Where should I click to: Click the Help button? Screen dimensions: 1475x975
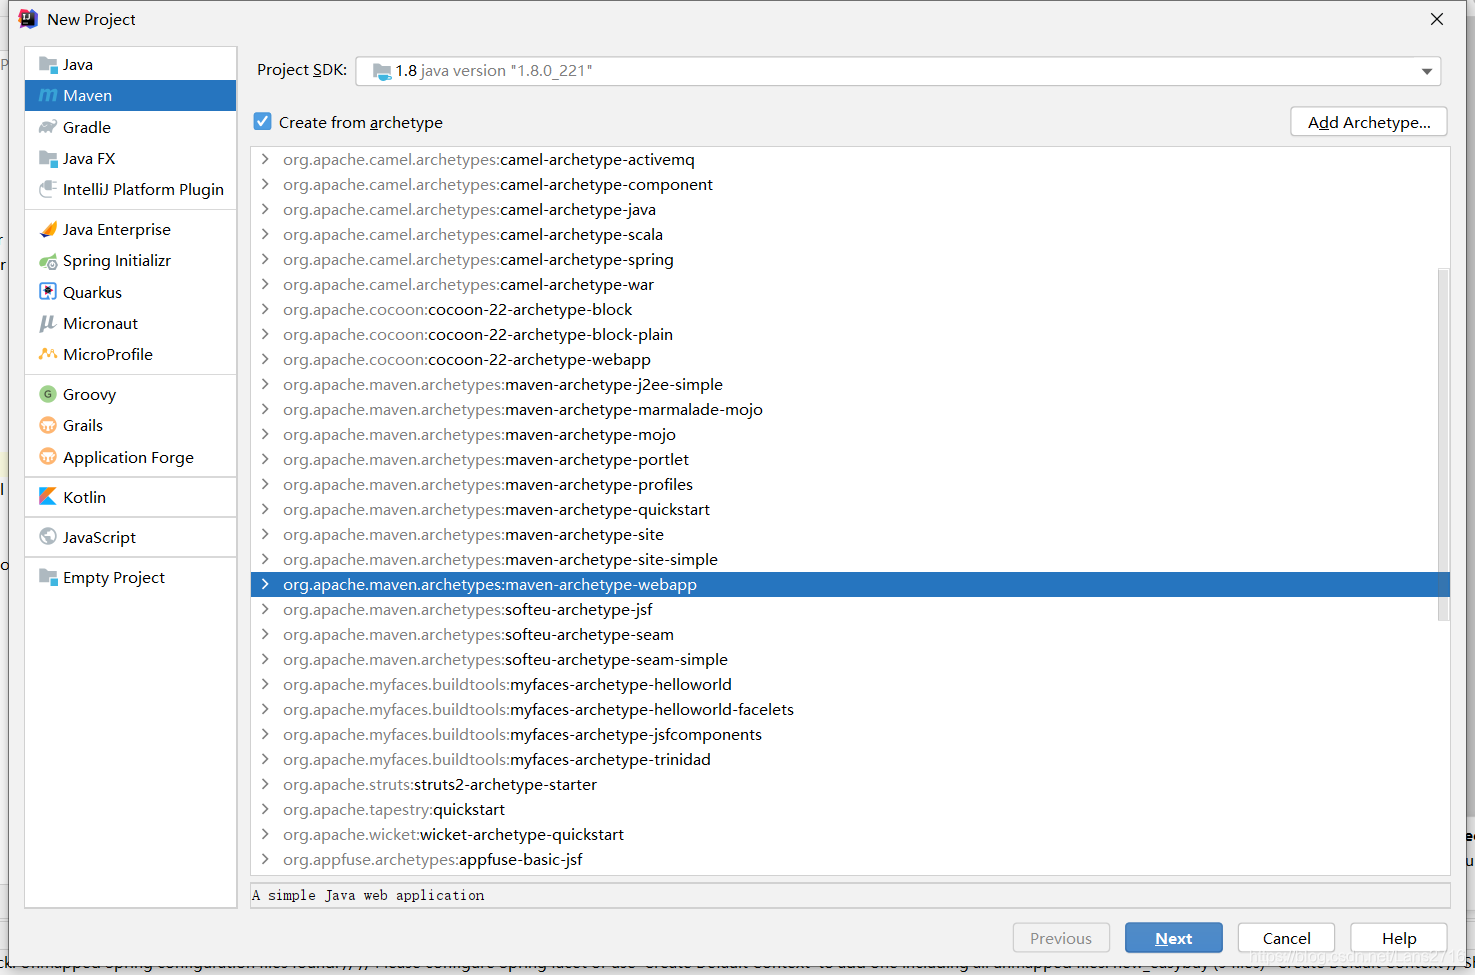1398,937
